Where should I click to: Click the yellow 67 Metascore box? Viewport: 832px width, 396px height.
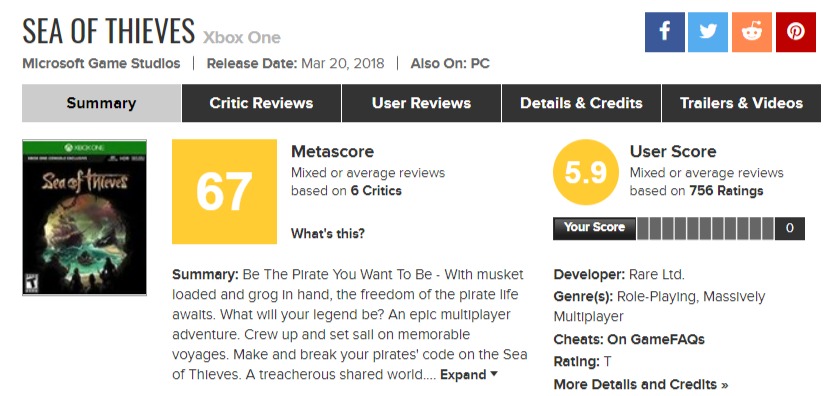pyautogui.click(x=224, y=192)
